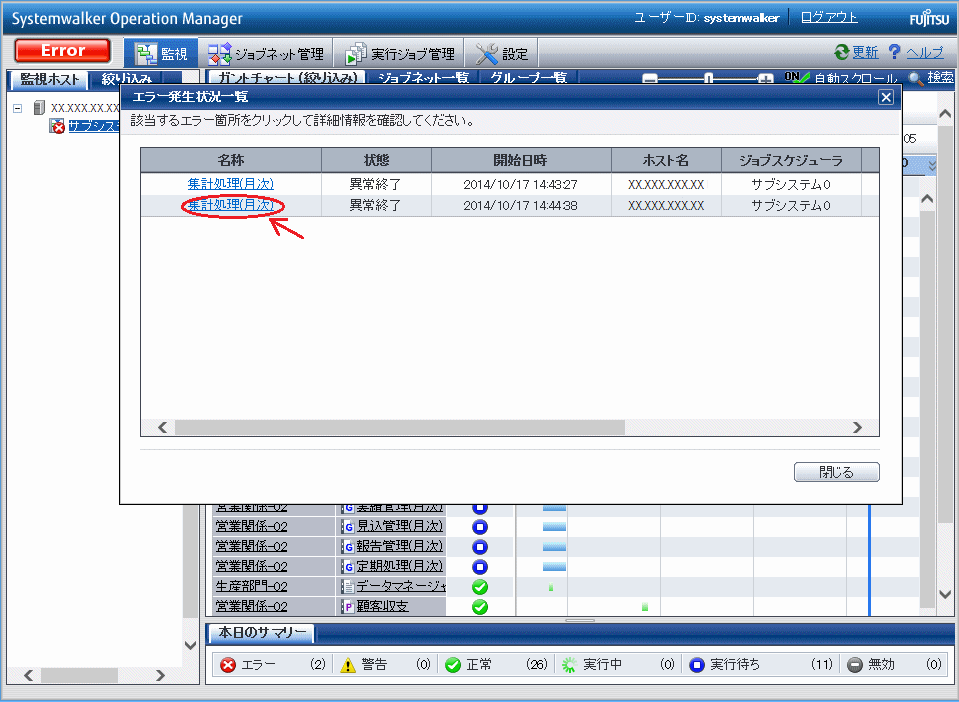Click the start time 2014/10/17 14:43:27 cell
Screen dimensions: 959x702
520,184
